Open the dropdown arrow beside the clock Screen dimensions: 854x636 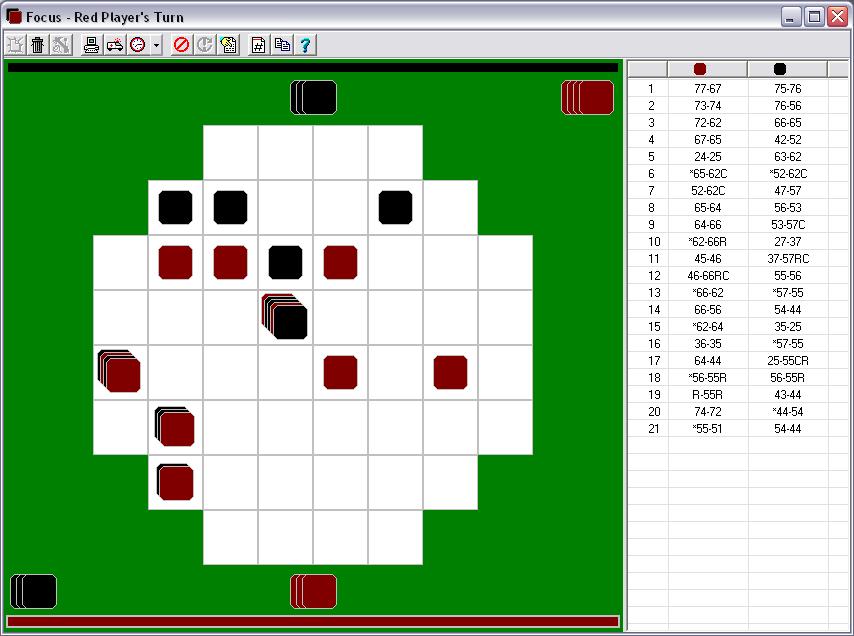[x=156, y=45]
